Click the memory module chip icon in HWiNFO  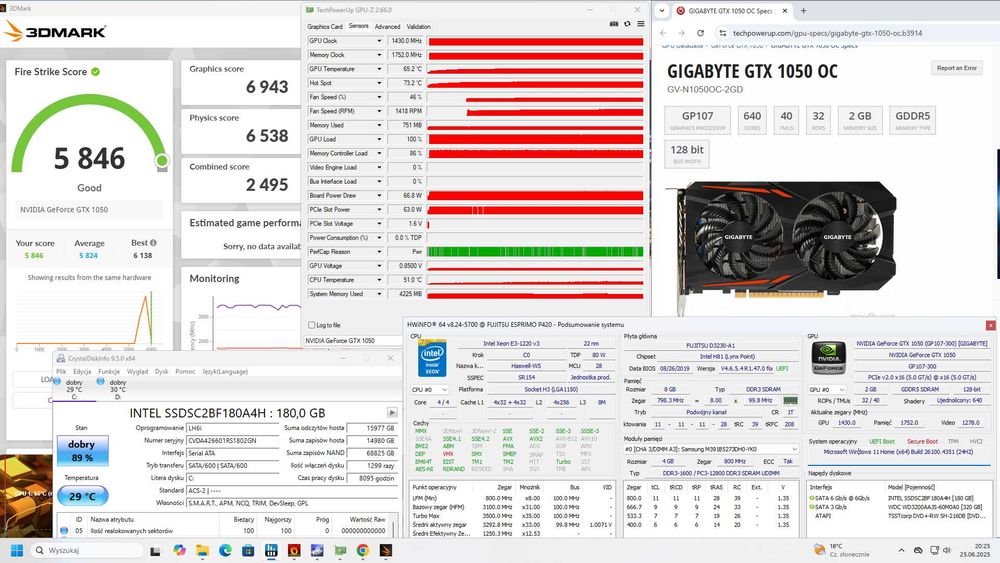click(x=790, y=400)
